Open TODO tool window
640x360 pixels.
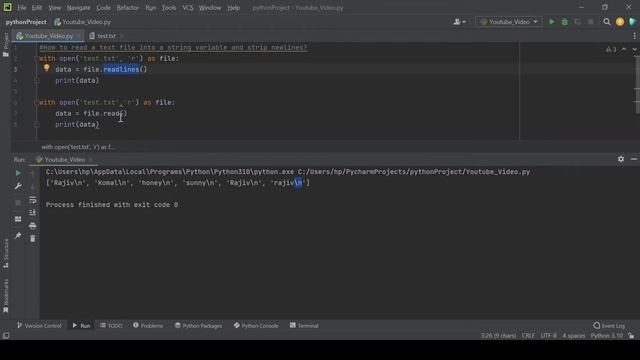tap(111, 326)
